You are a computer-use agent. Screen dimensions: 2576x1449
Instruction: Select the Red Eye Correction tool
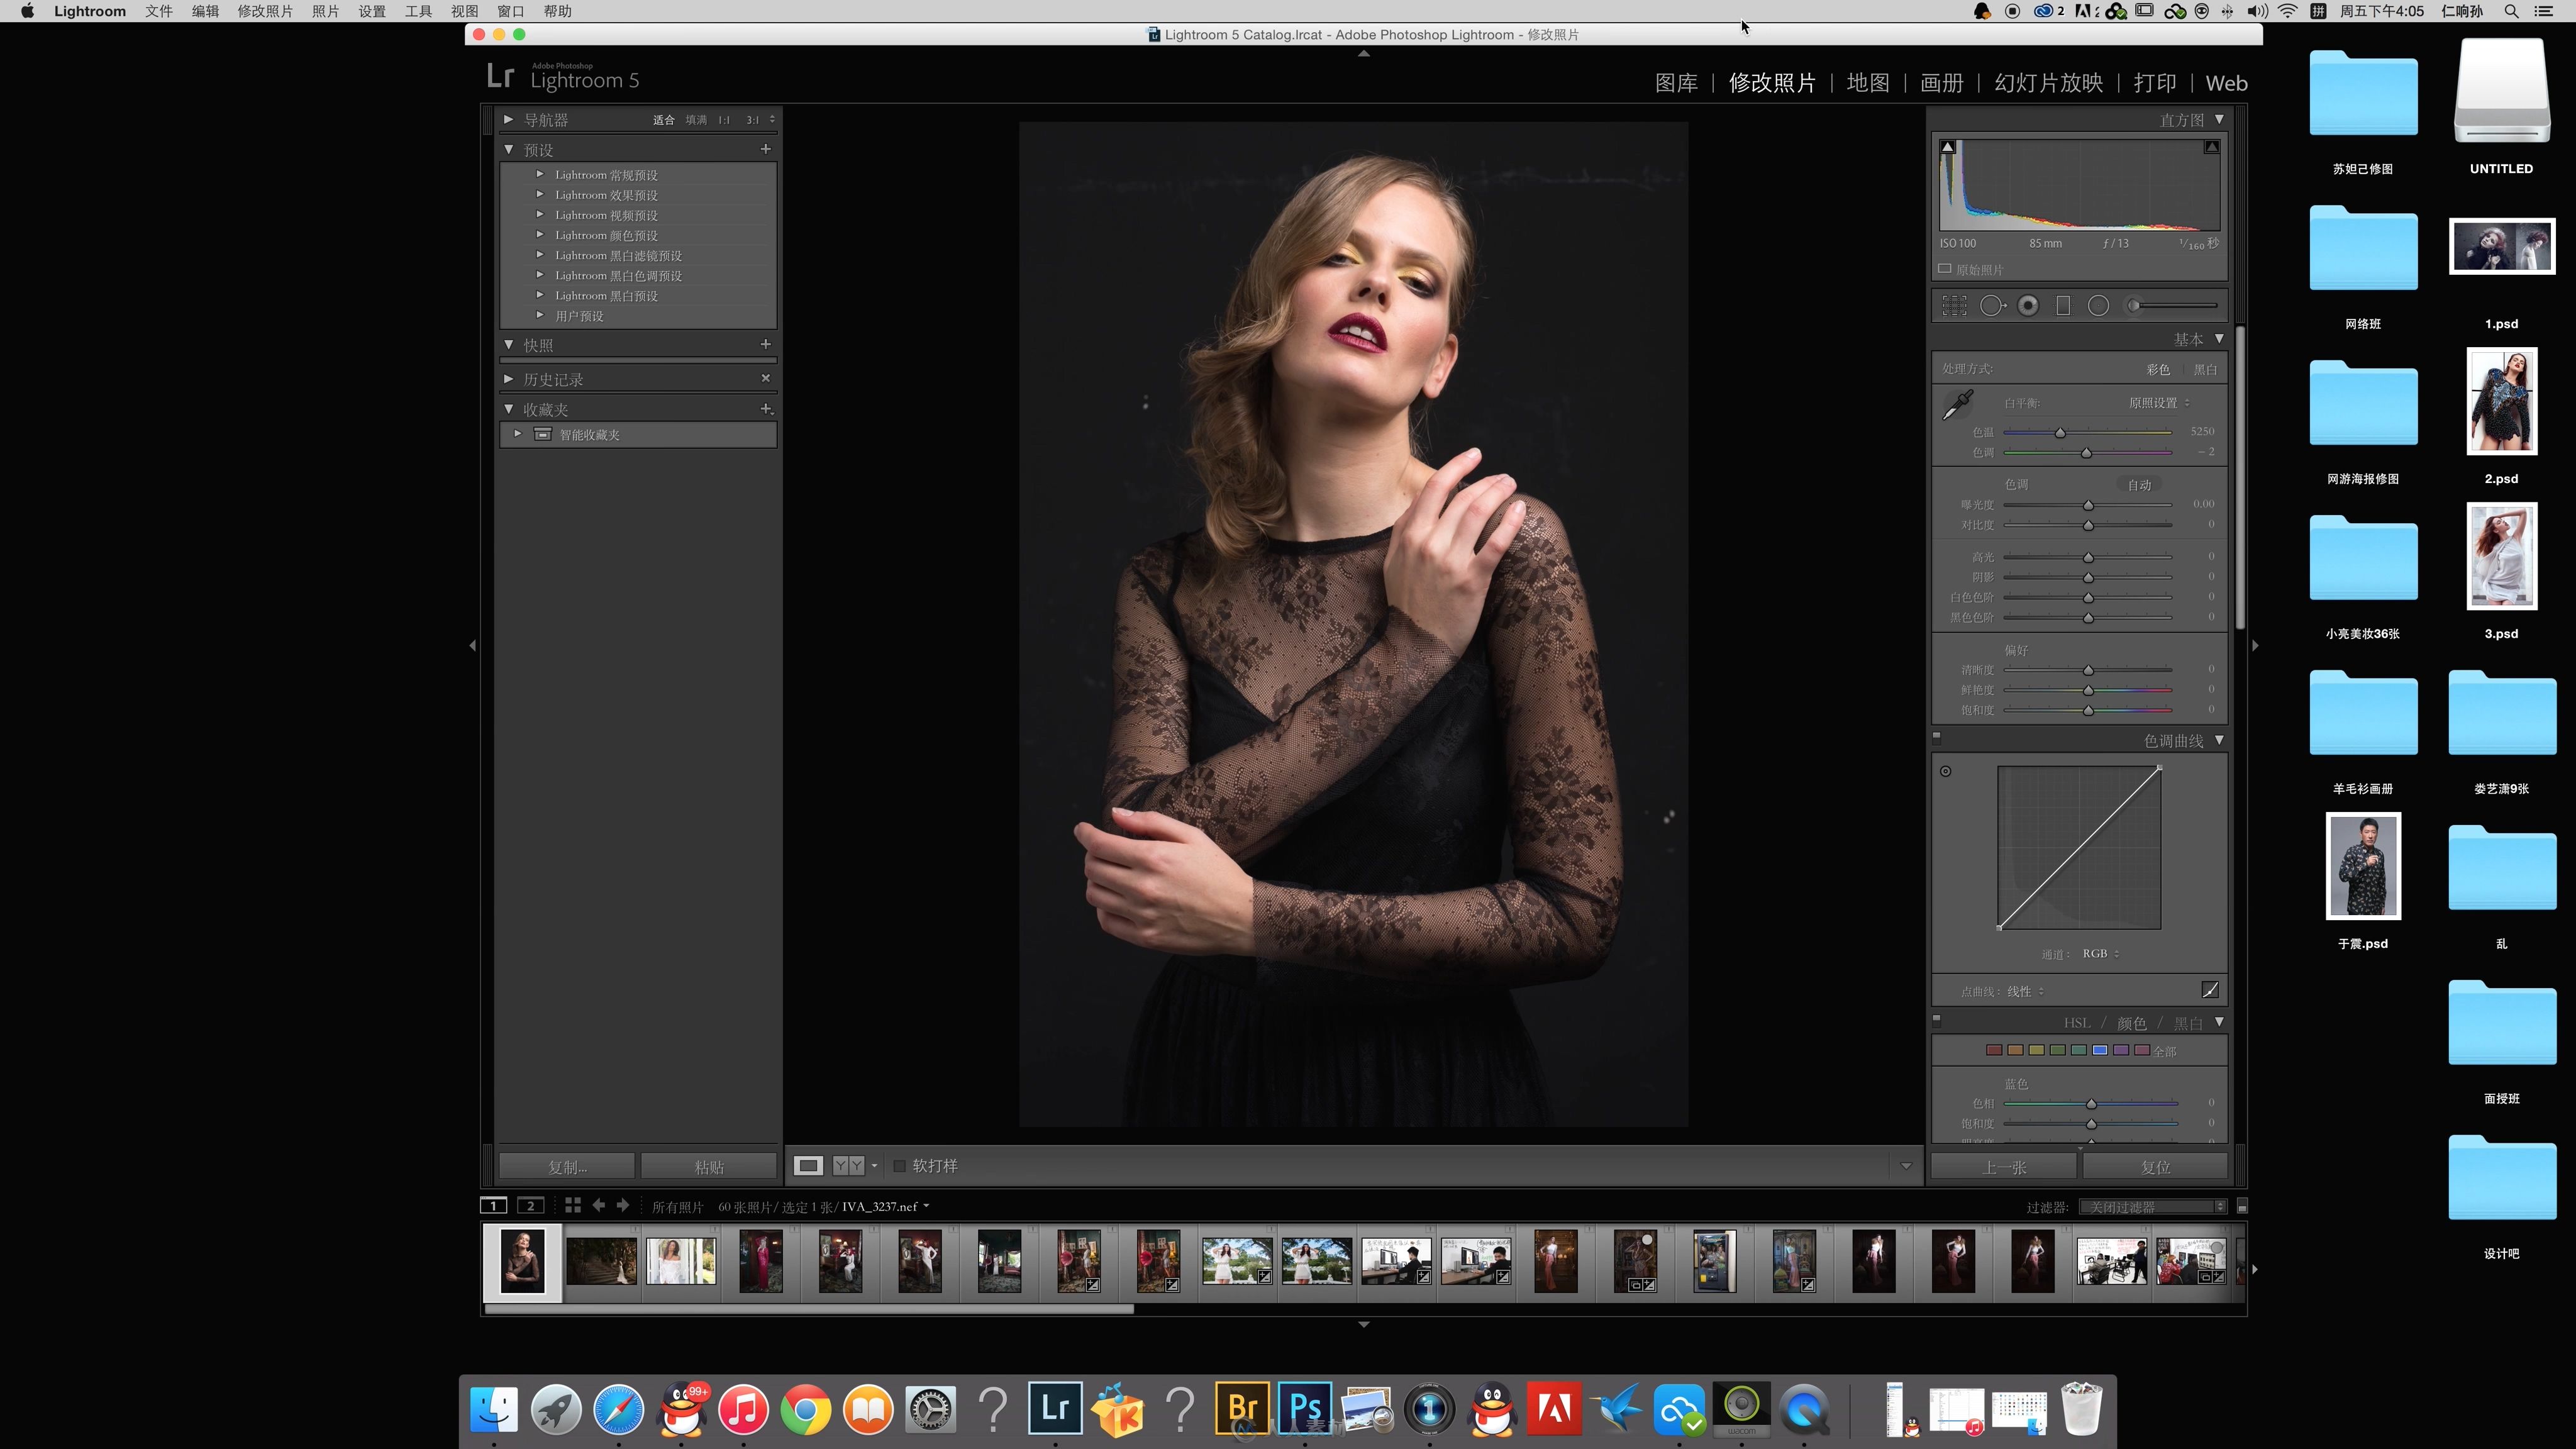point(2028,306)
